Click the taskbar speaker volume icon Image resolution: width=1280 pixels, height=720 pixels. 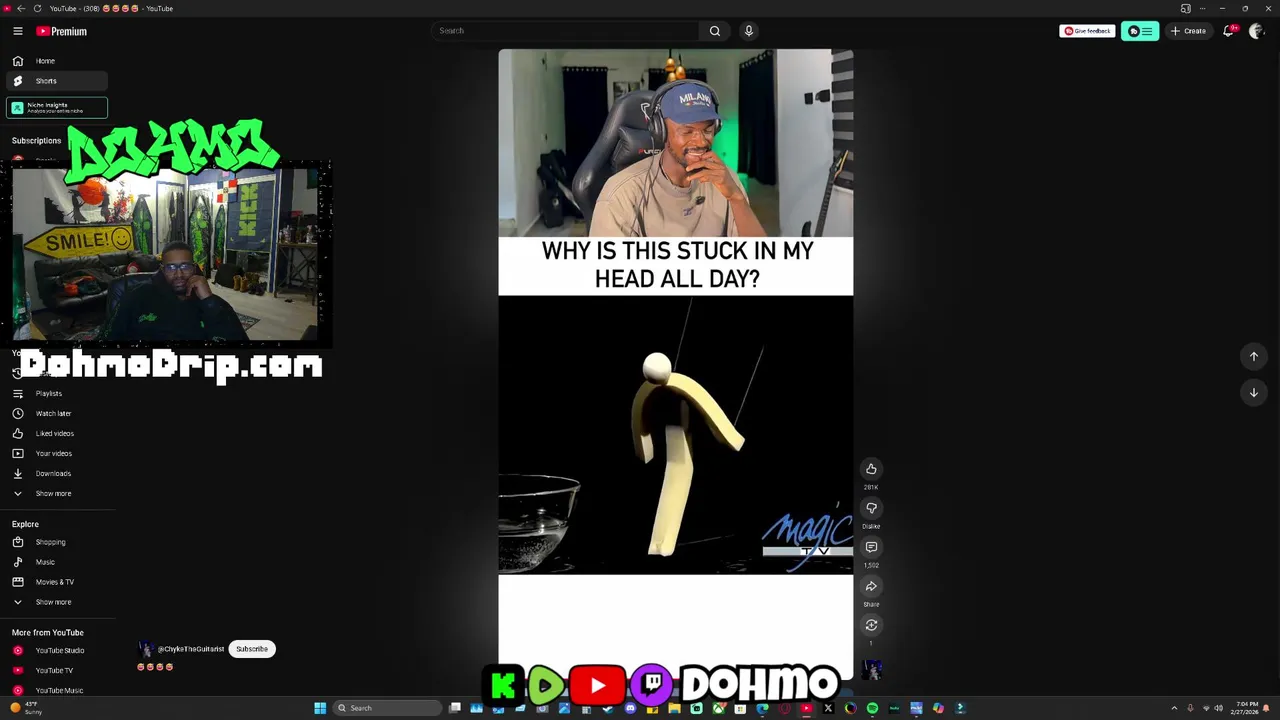coord(1219,708)
